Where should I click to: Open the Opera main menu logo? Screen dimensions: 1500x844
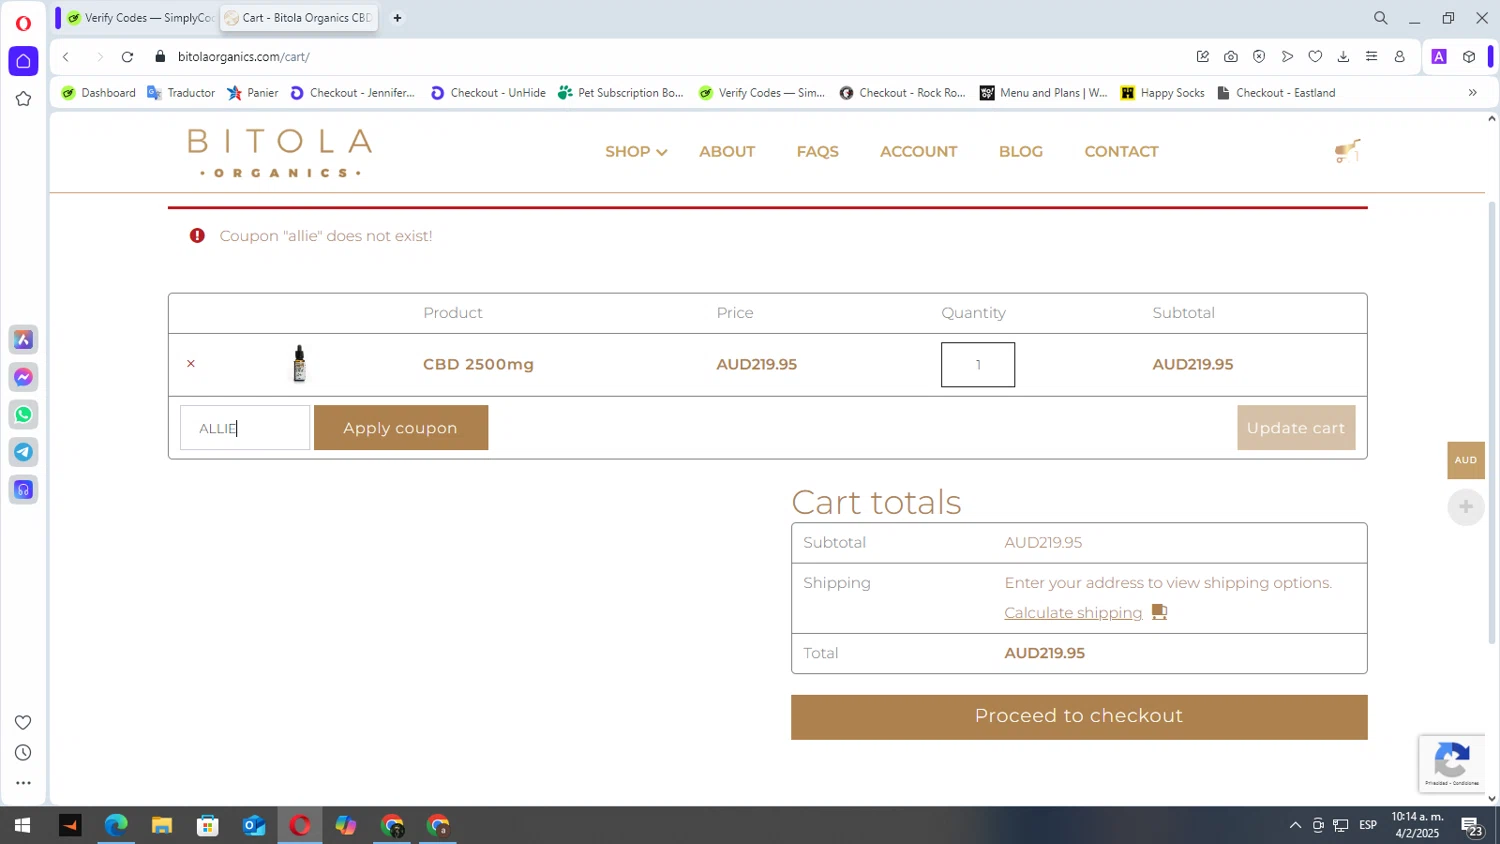coord(23,22)
